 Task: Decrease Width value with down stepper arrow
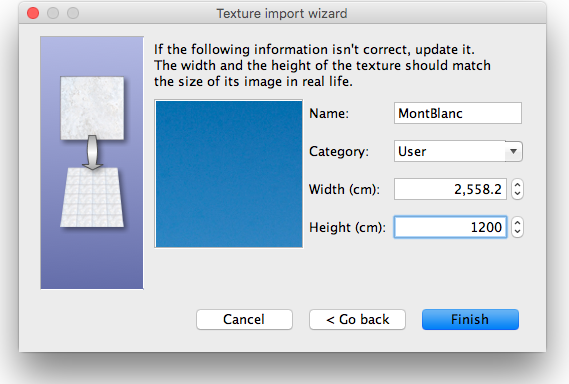click(517, 194)
